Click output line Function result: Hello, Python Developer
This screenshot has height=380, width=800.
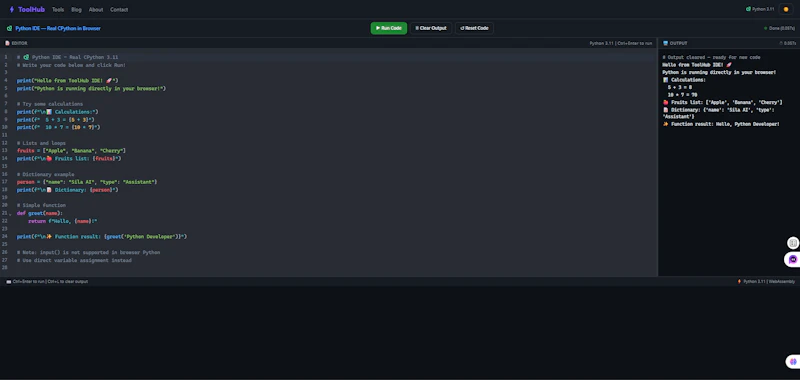pyautogui.click(x=721, y=124)
